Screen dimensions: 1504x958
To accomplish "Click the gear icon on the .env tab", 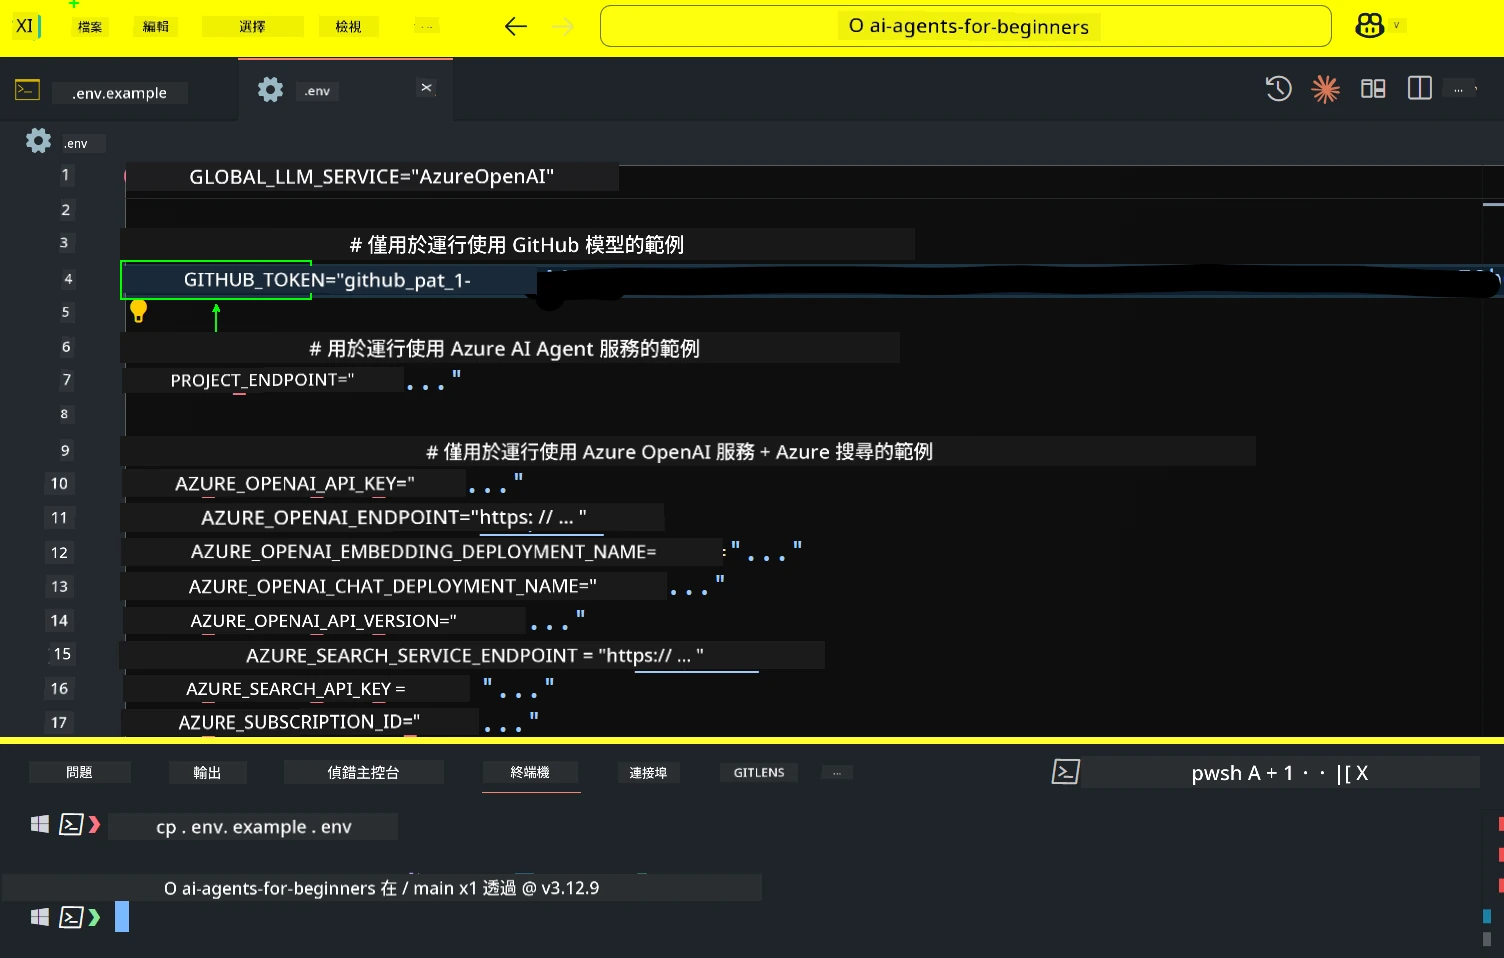I will click(x=269, y=89).
